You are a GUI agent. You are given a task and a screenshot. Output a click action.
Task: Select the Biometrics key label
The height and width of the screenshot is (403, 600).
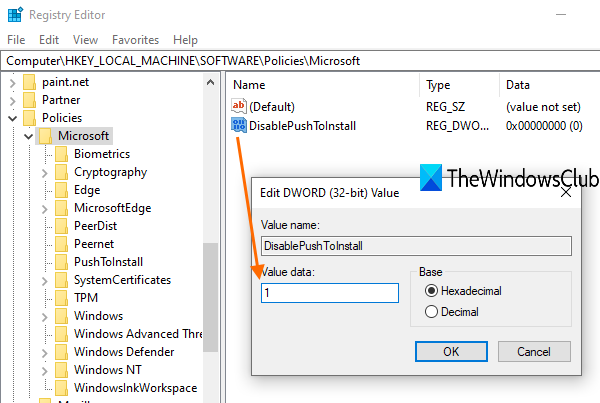pyautogui.click(x=102, y=154)
